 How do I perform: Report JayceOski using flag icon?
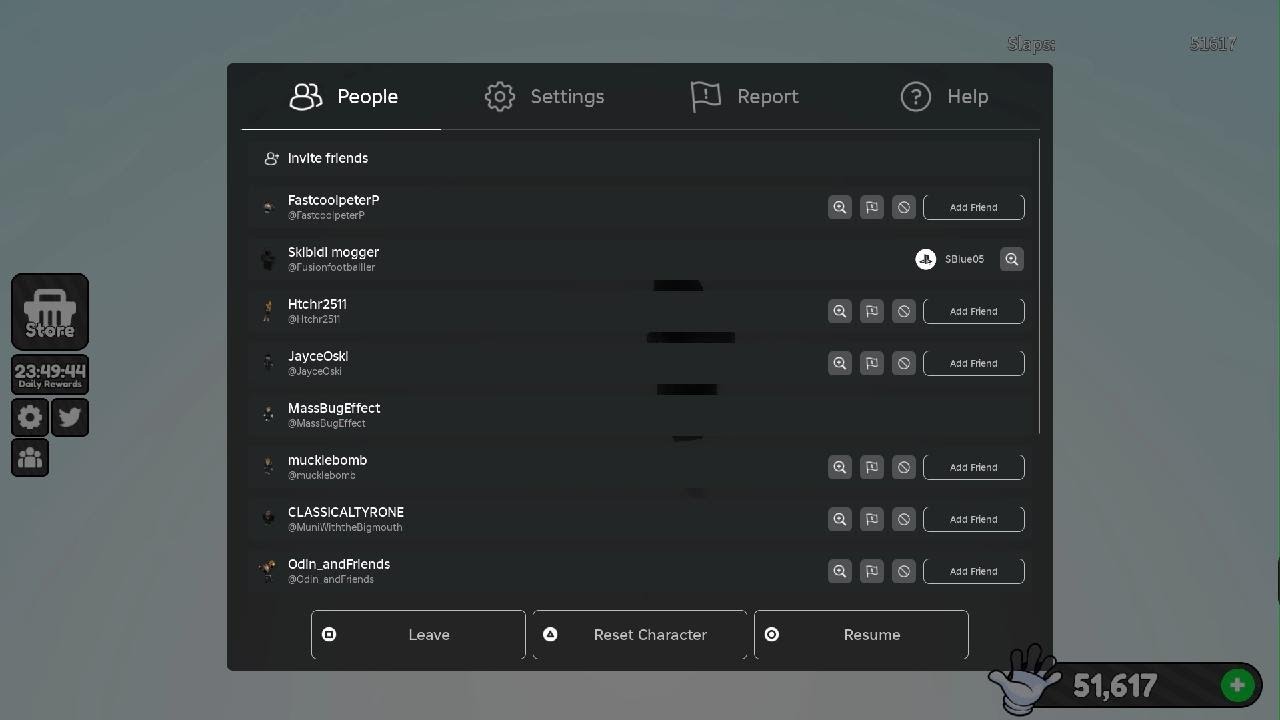click(x=872, y=363)
